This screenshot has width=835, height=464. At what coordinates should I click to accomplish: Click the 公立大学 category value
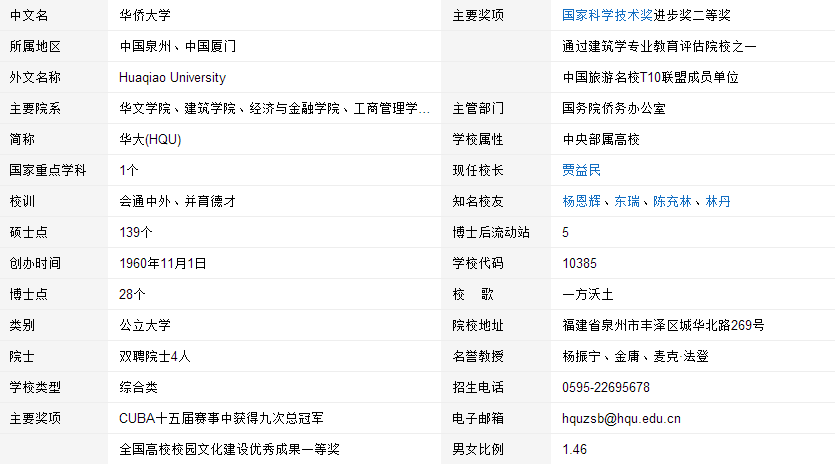point(145,325)
